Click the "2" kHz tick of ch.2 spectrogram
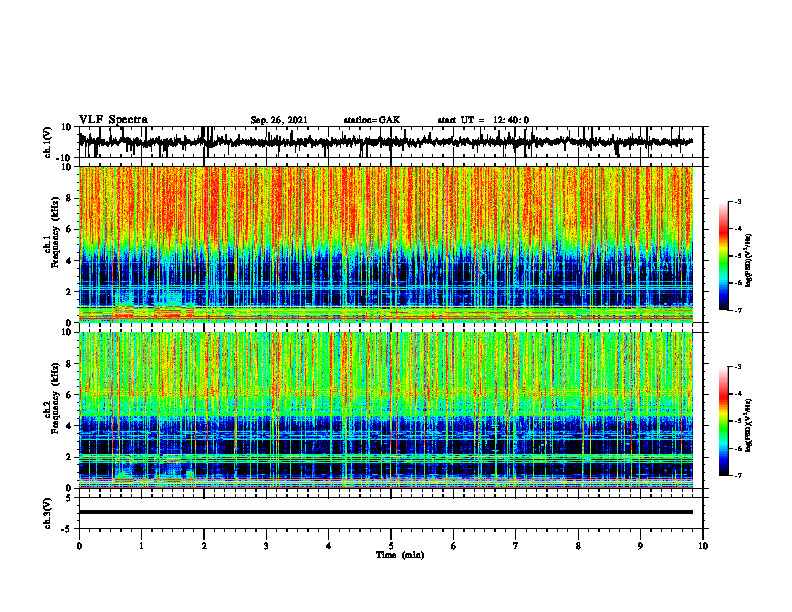Screen dimensions: 792x612 click(69, 457)
